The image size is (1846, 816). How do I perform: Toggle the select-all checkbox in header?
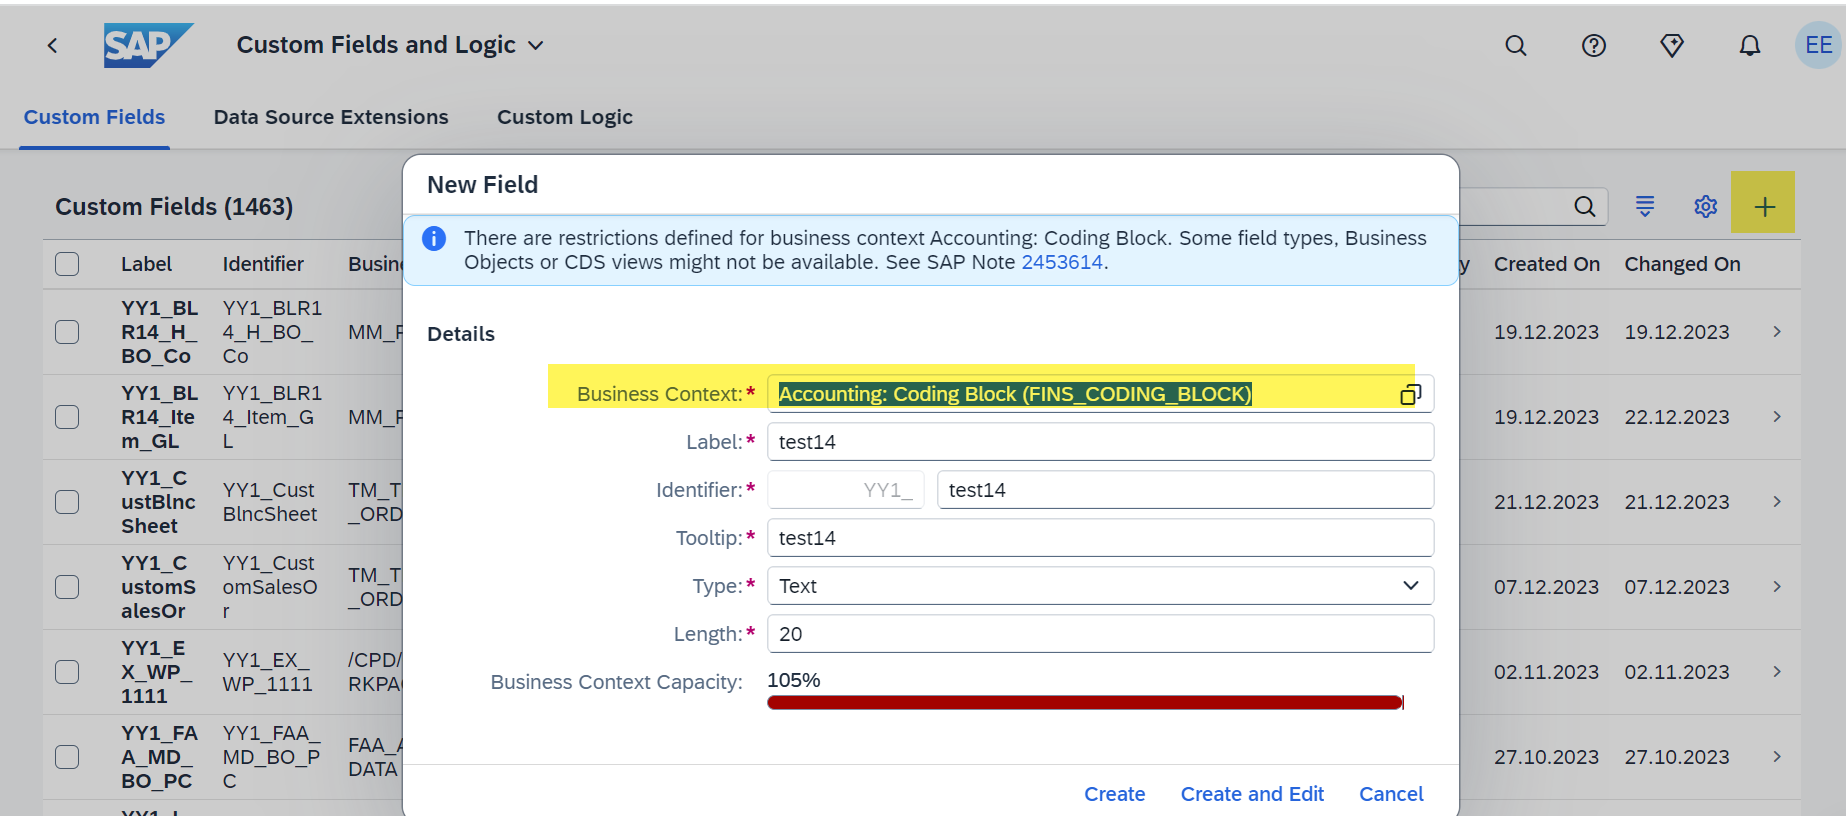[x=67, y=264]
